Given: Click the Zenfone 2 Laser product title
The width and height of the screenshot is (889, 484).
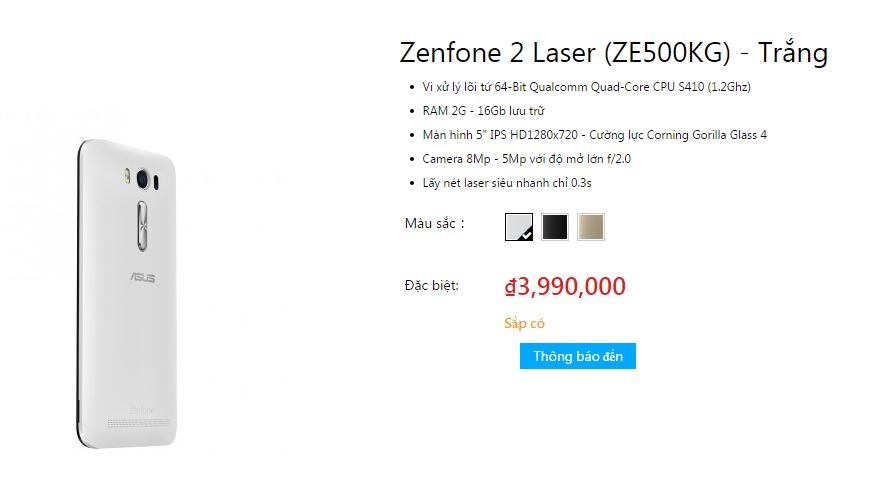Looking at the screenshot, I should [613, 52].
